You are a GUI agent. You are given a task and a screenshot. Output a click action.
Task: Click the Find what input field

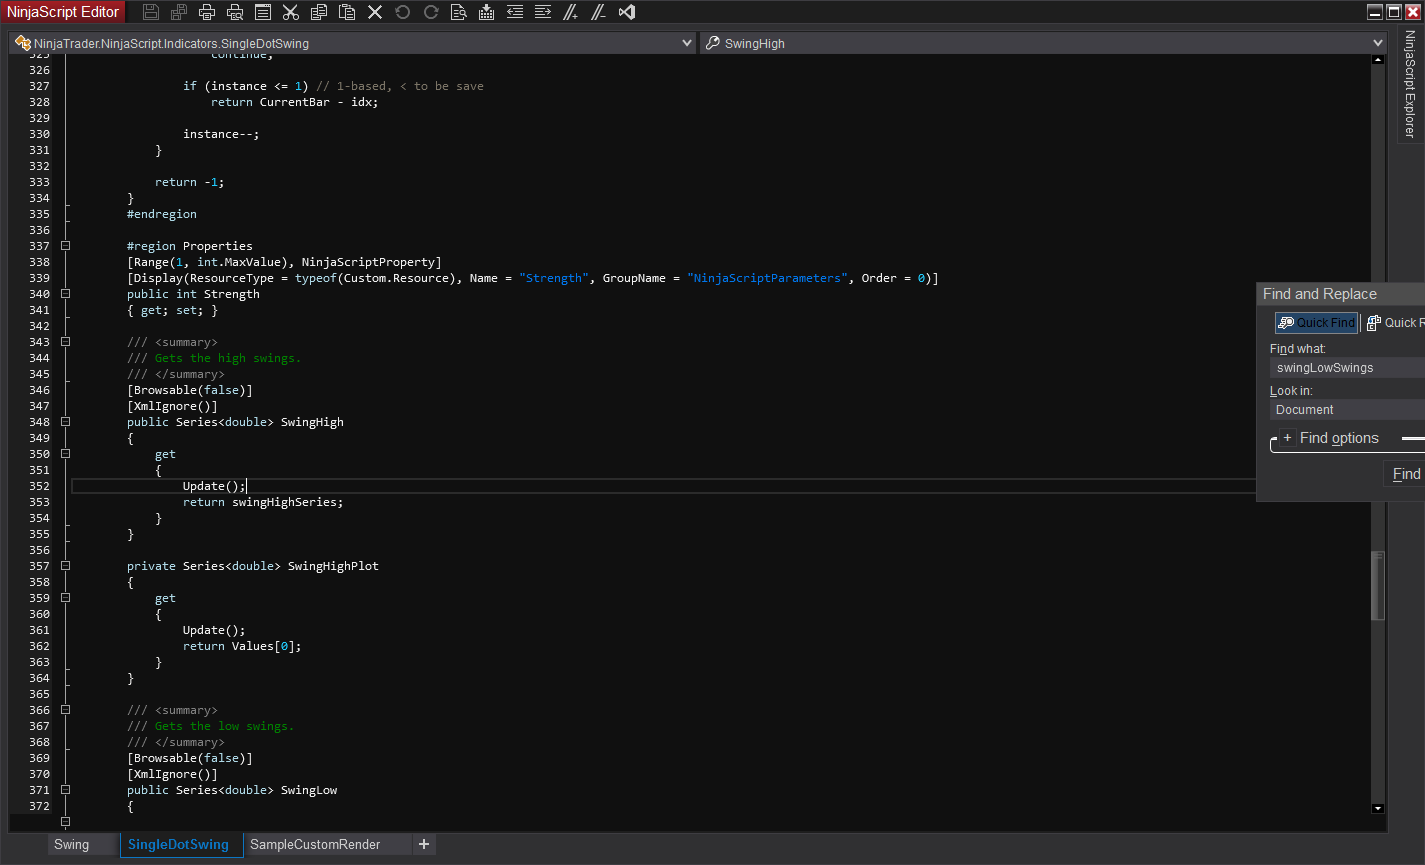(x=1346, y=368)
